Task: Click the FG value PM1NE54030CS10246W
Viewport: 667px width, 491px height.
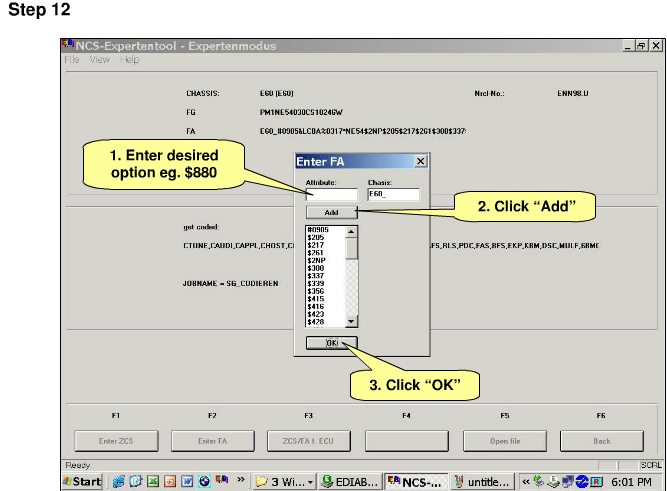Action: pyautogui.click(x=301, y=112)
